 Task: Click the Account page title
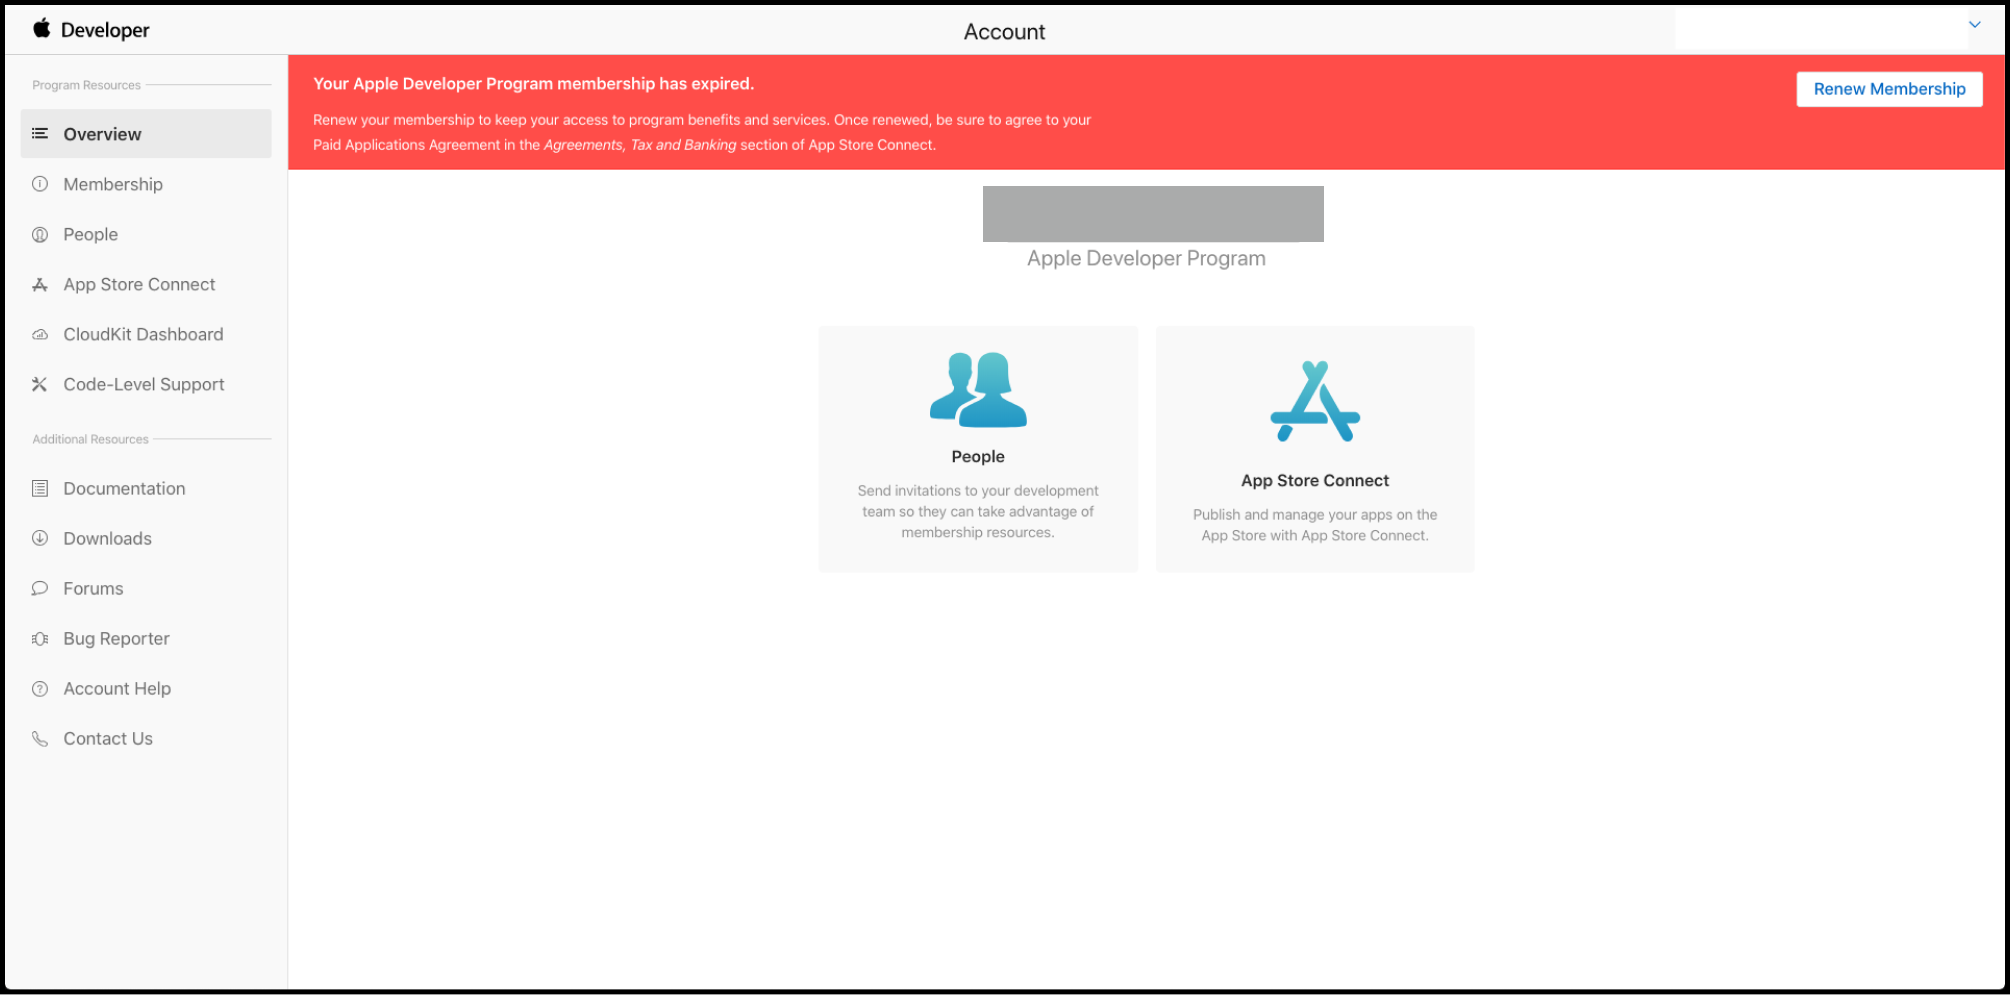tap(1004, 31)
